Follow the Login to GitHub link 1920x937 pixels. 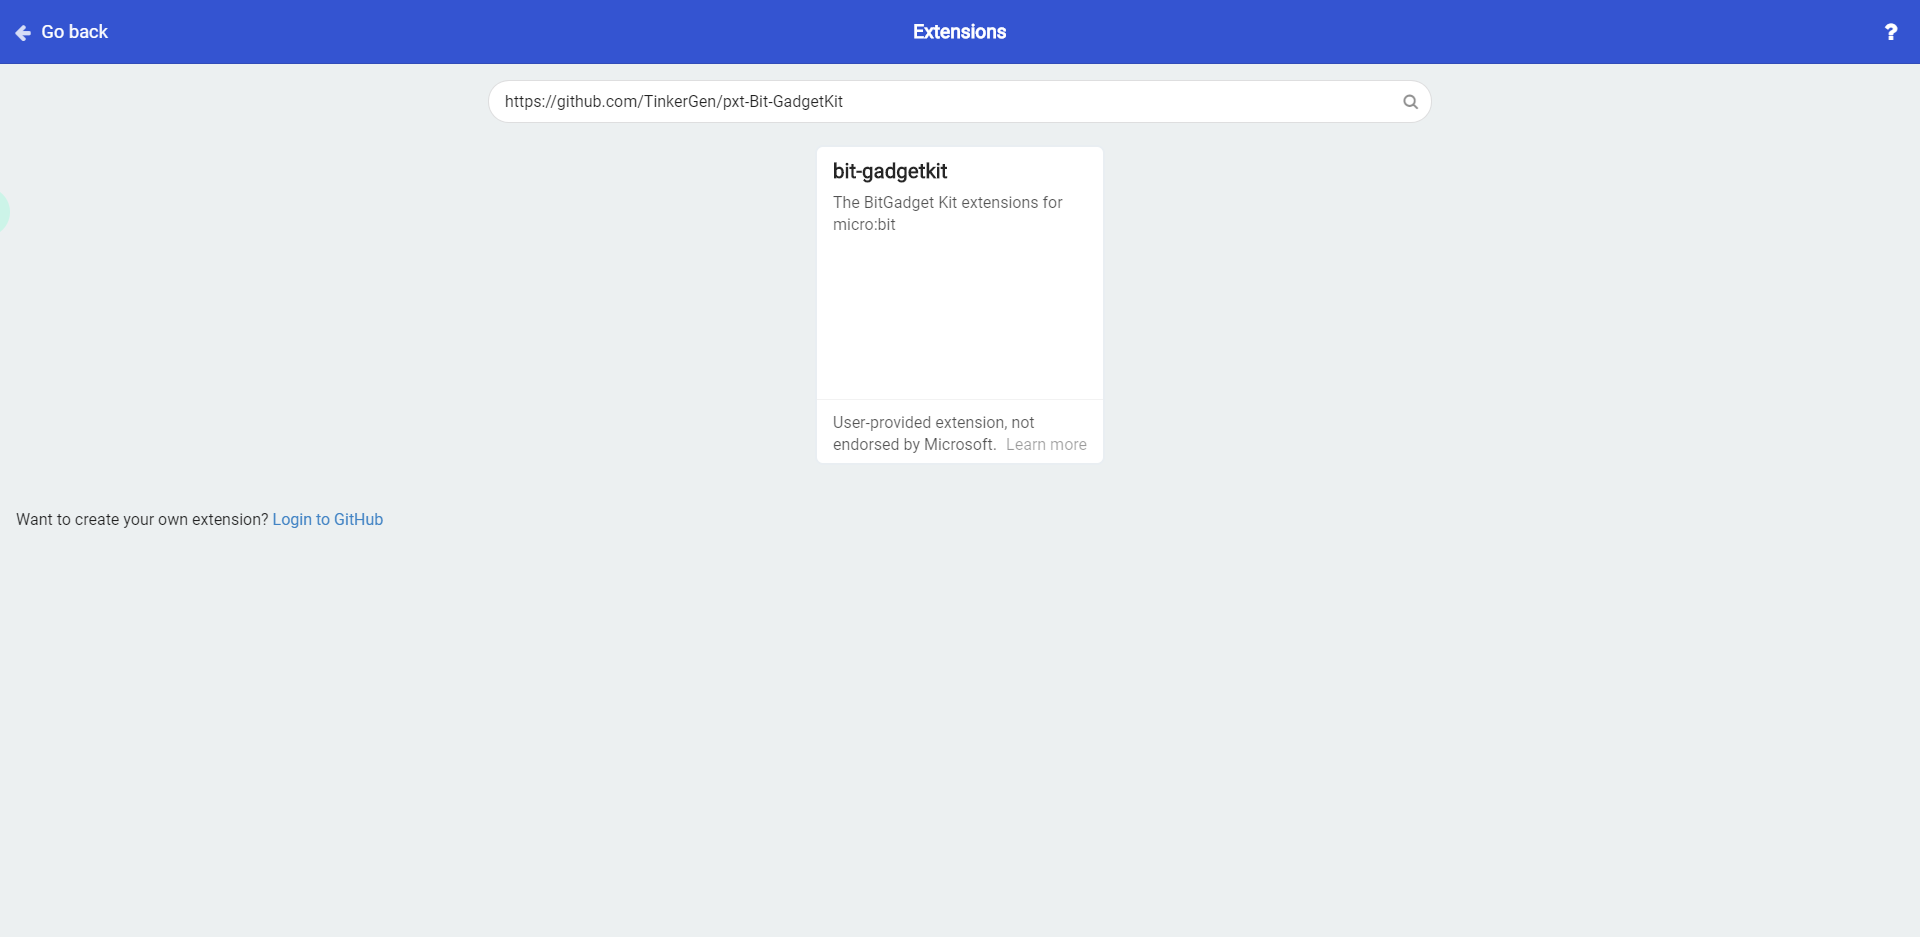[328, 520]
